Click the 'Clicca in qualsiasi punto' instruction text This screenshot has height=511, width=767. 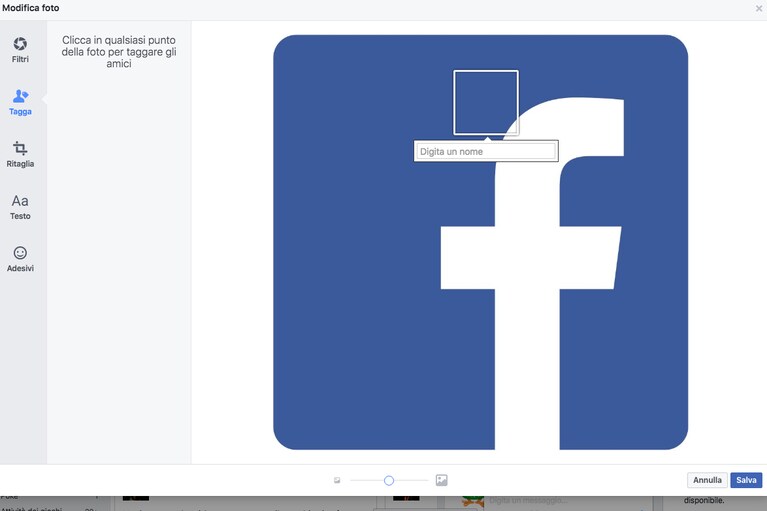119,52
